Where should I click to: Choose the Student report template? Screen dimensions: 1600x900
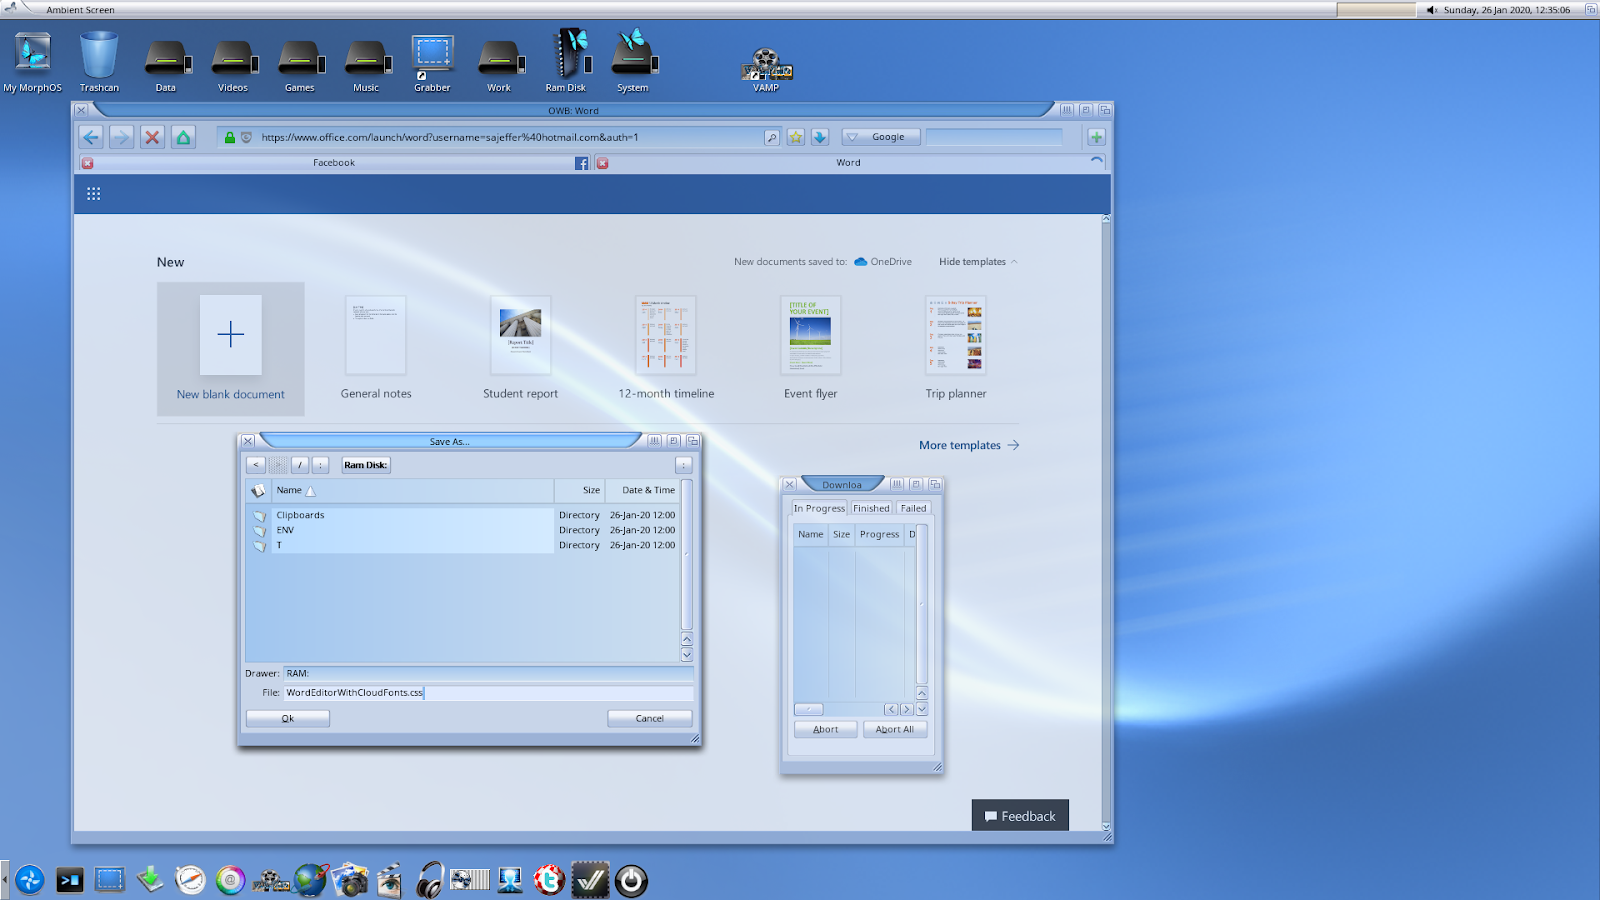click(521, 348)
